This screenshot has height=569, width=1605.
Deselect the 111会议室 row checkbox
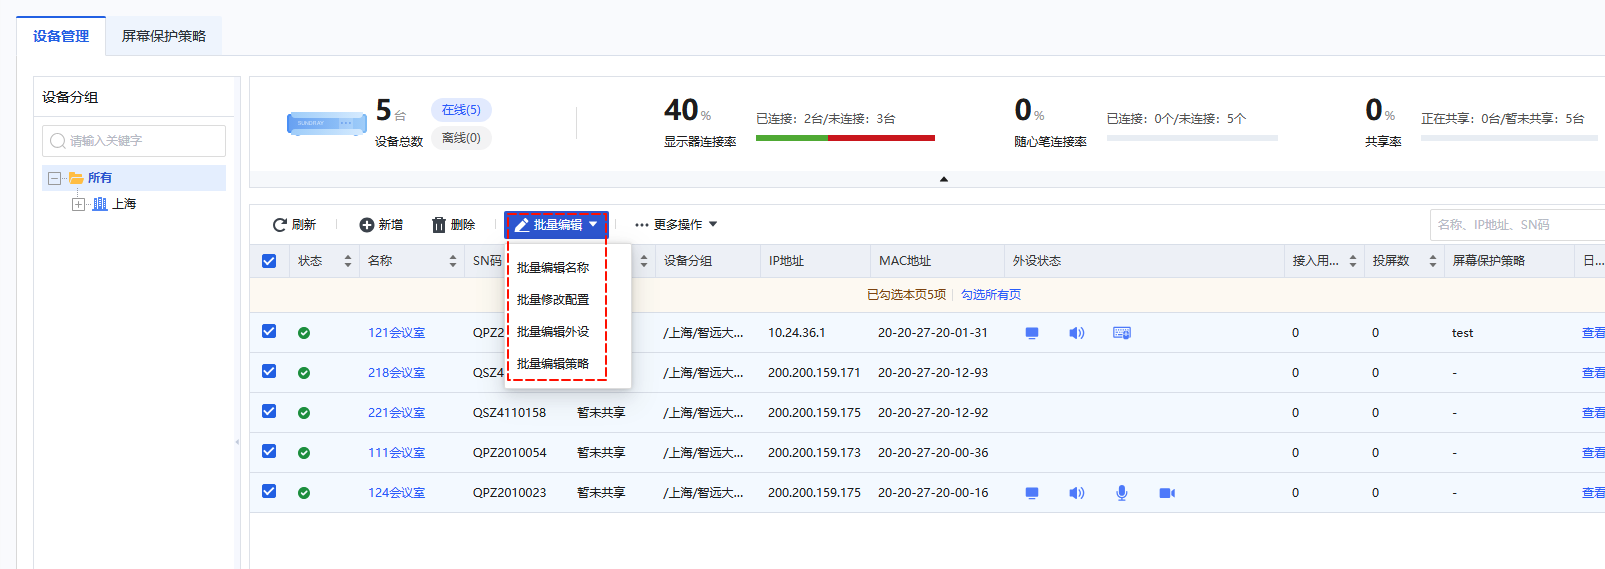coord(269,451)
